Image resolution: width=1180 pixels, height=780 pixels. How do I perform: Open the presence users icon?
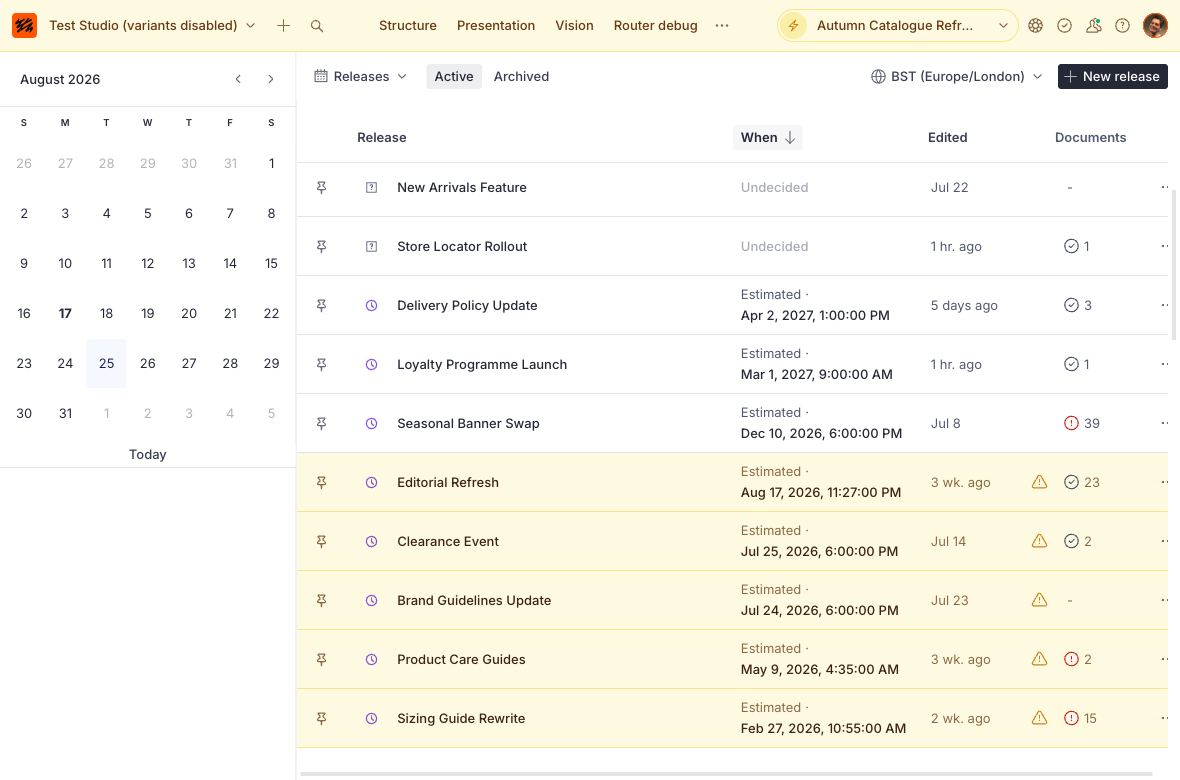pyautogui.click(x=1093, y=26)
